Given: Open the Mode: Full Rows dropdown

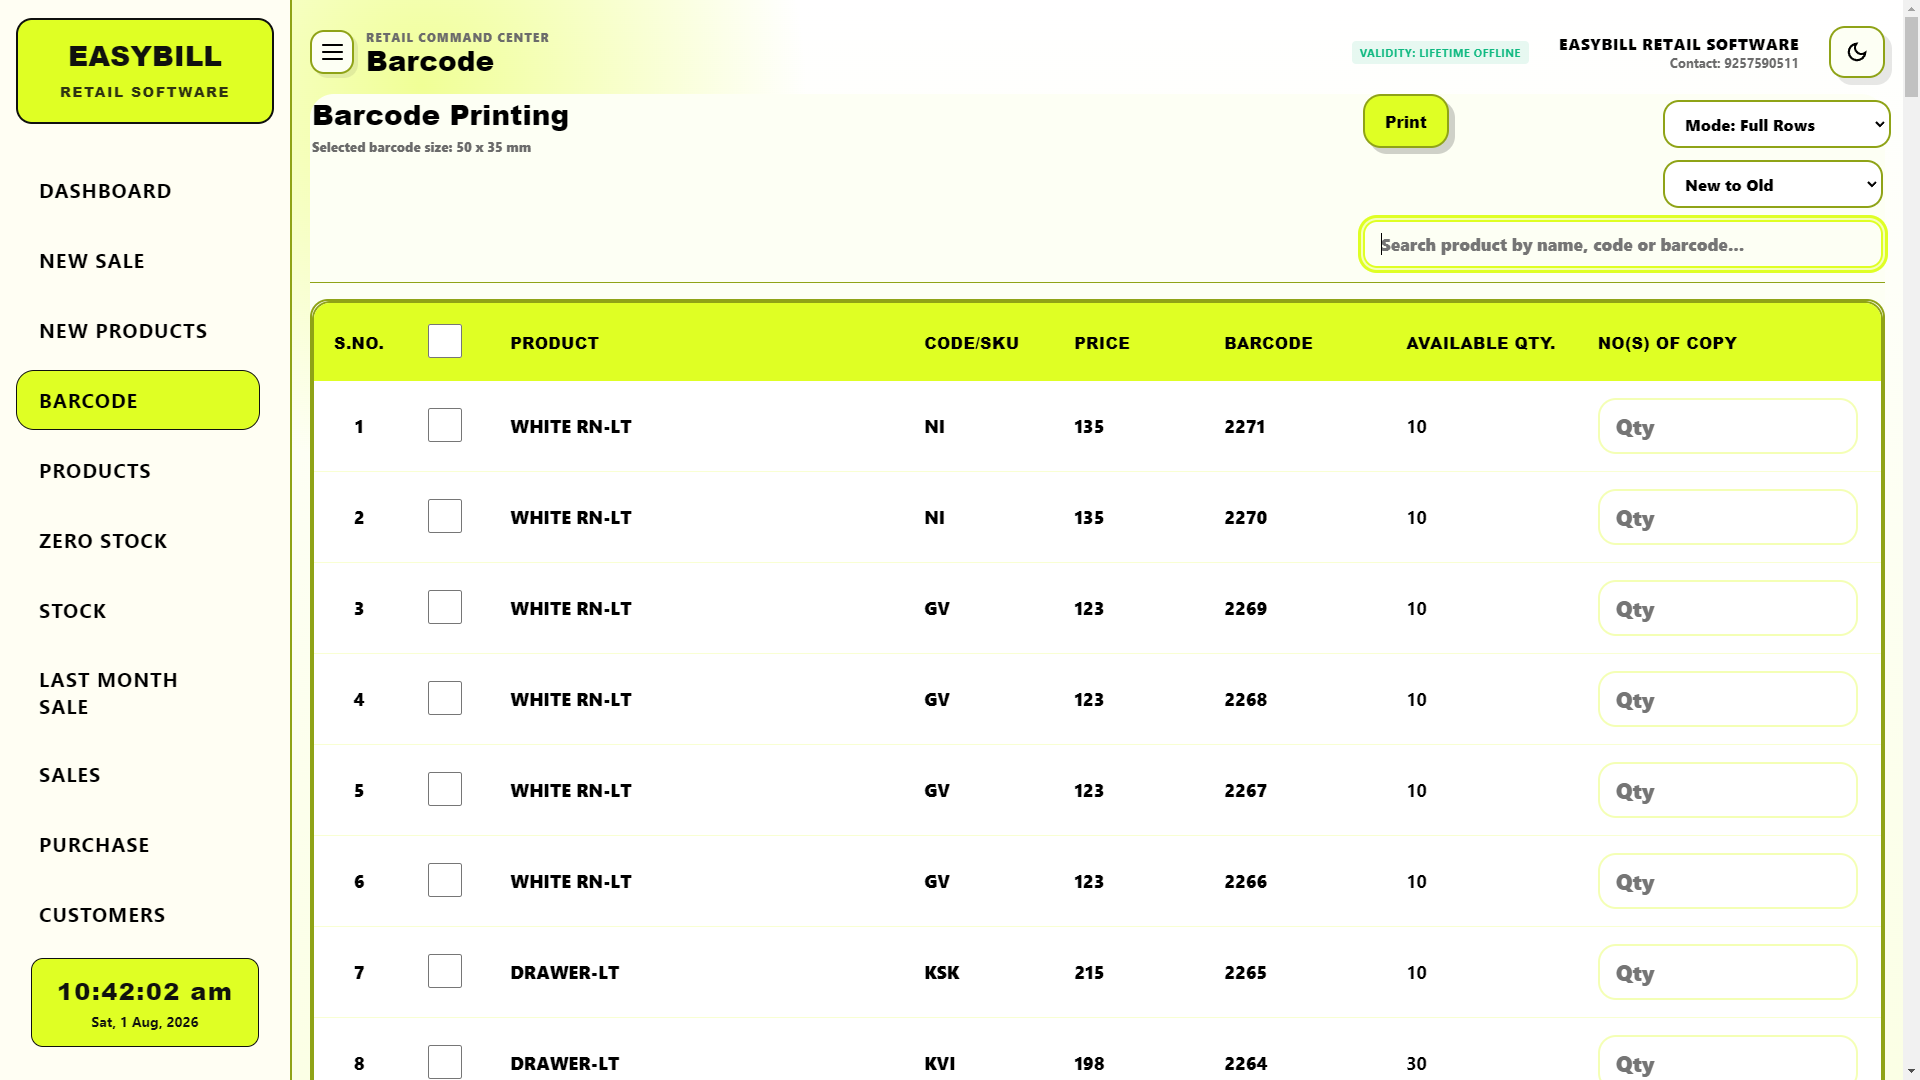Looking at the screenshot, I should (x=1776, y=125).
